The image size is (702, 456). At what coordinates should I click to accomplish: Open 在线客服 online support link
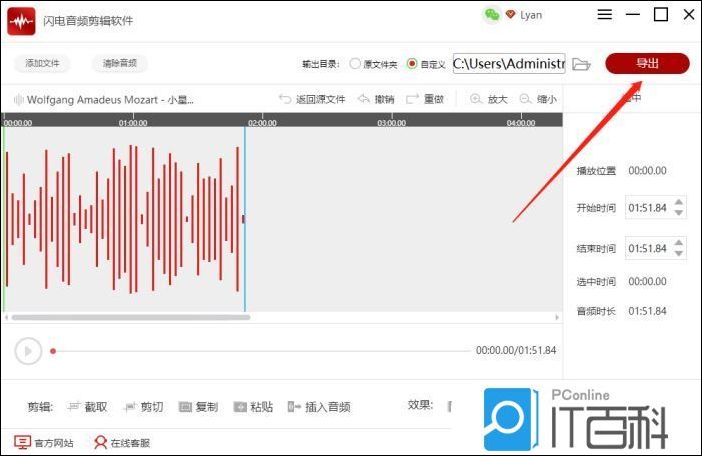[x=122, y=443]
